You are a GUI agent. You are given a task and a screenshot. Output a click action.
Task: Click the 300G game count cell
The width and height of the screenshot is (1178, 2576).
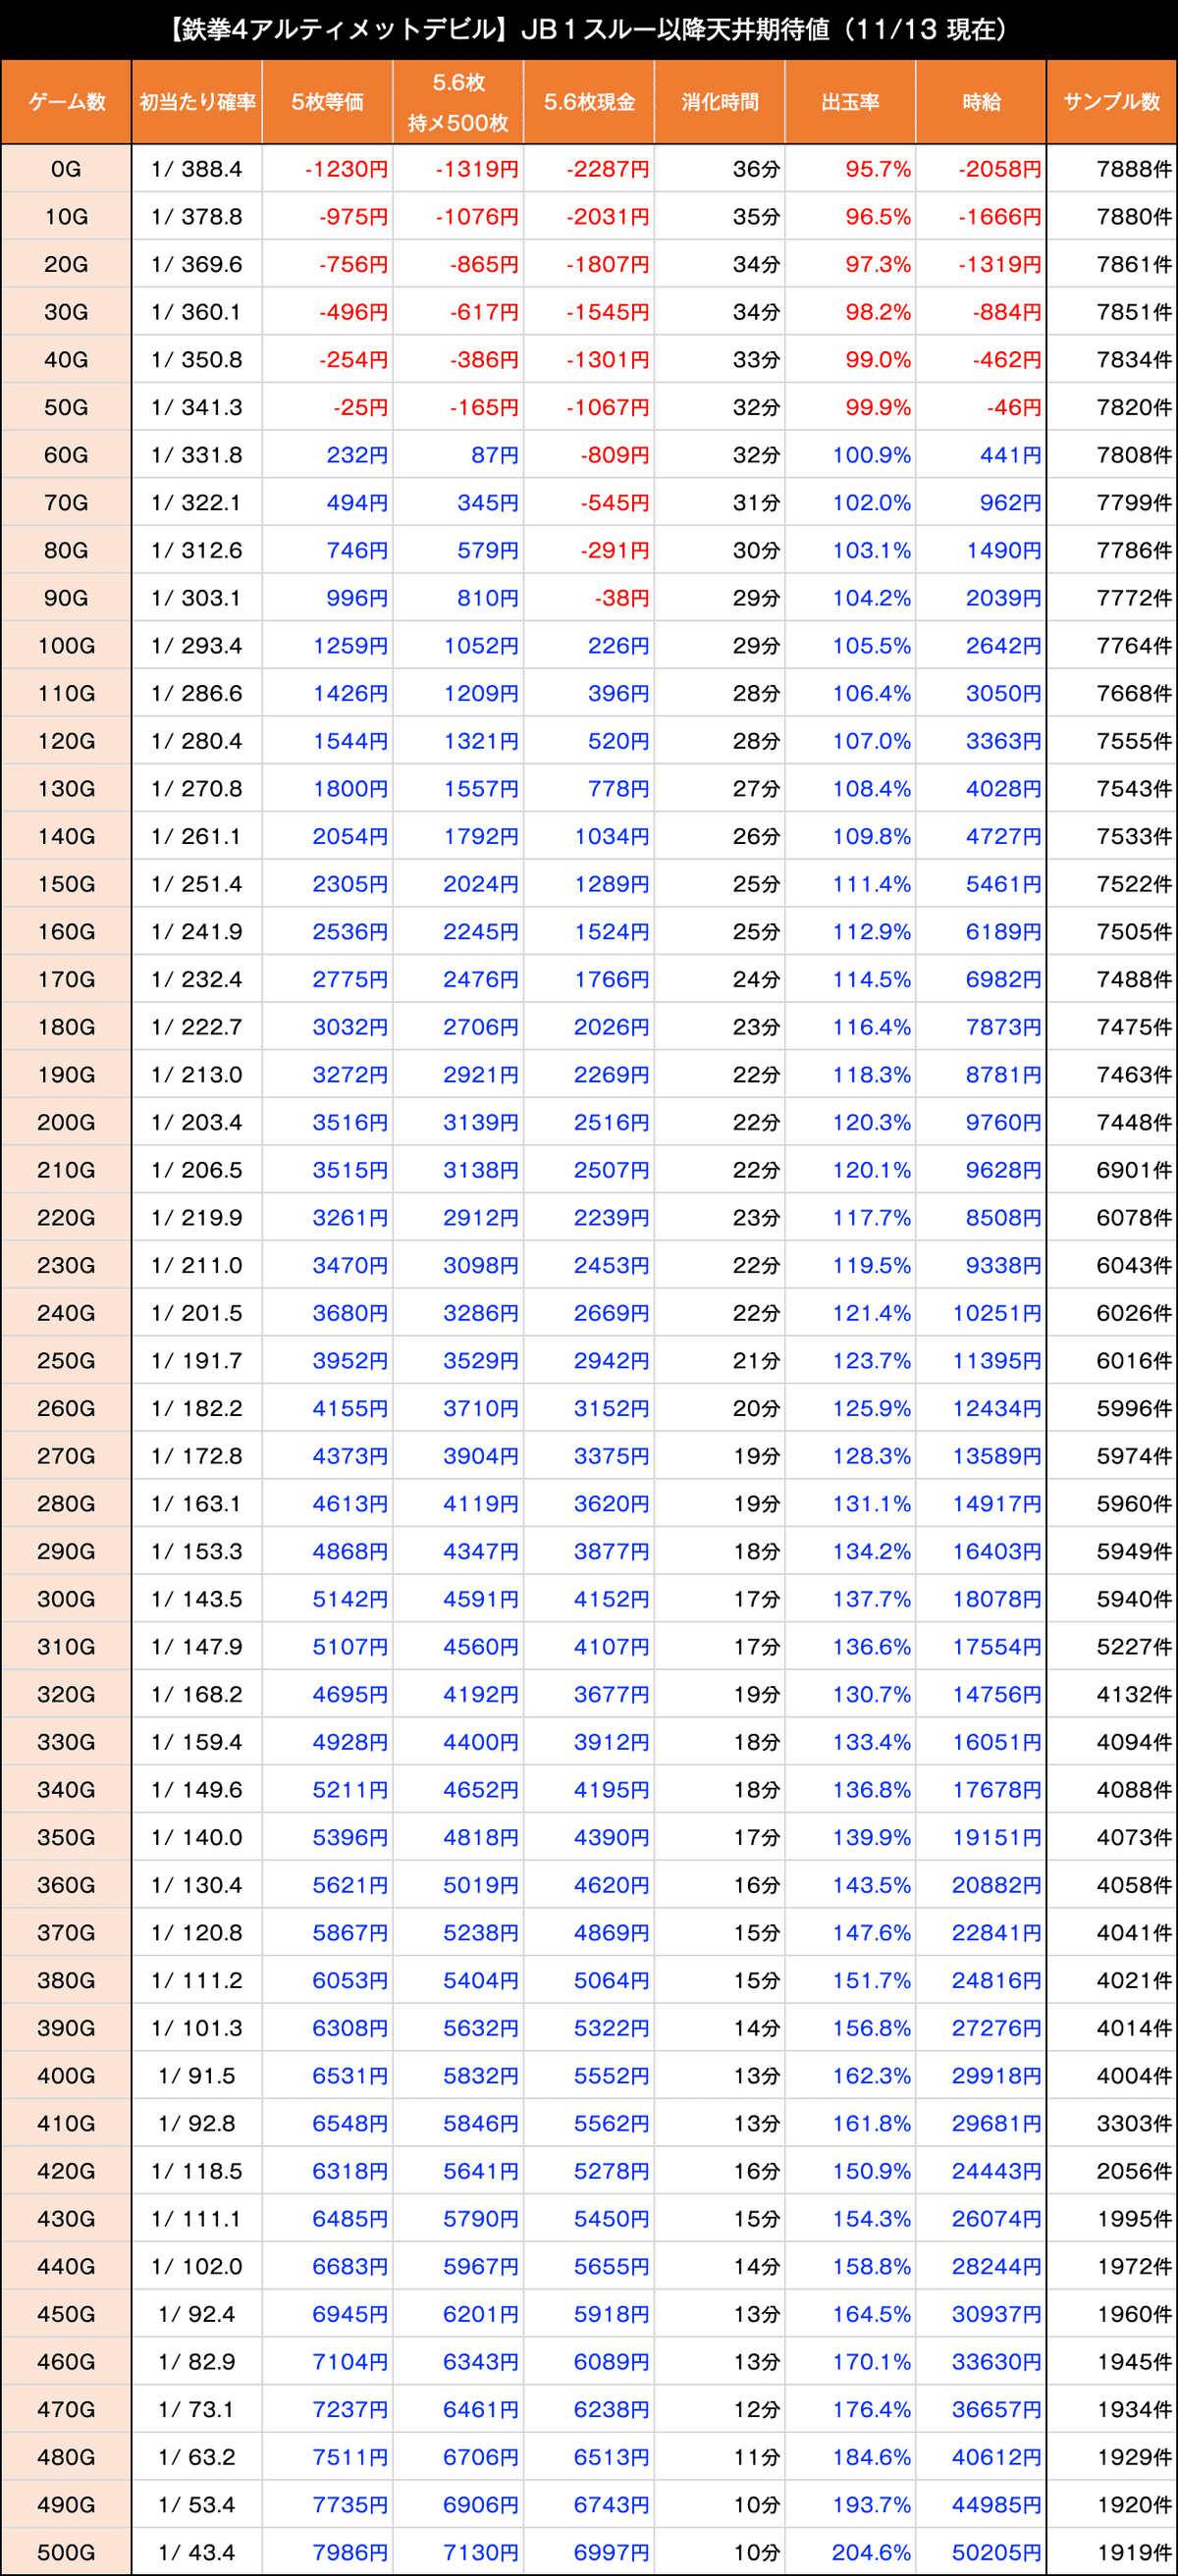click(66, 1599)
